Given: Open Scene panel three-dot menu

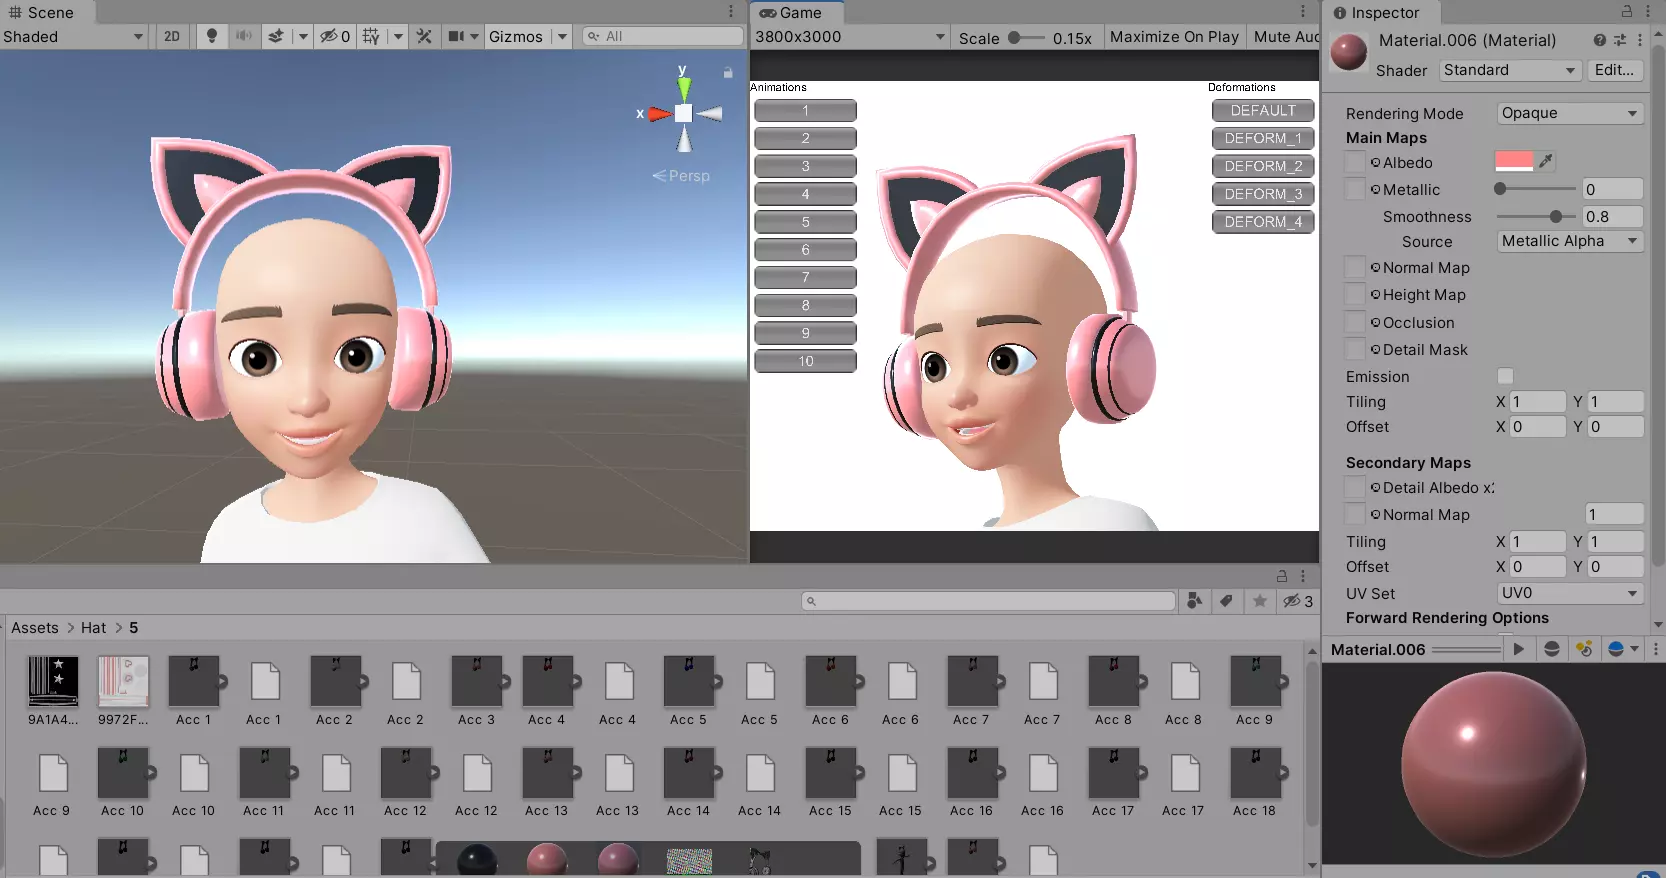Looking at the screenshot, I should tap(731, 12).
